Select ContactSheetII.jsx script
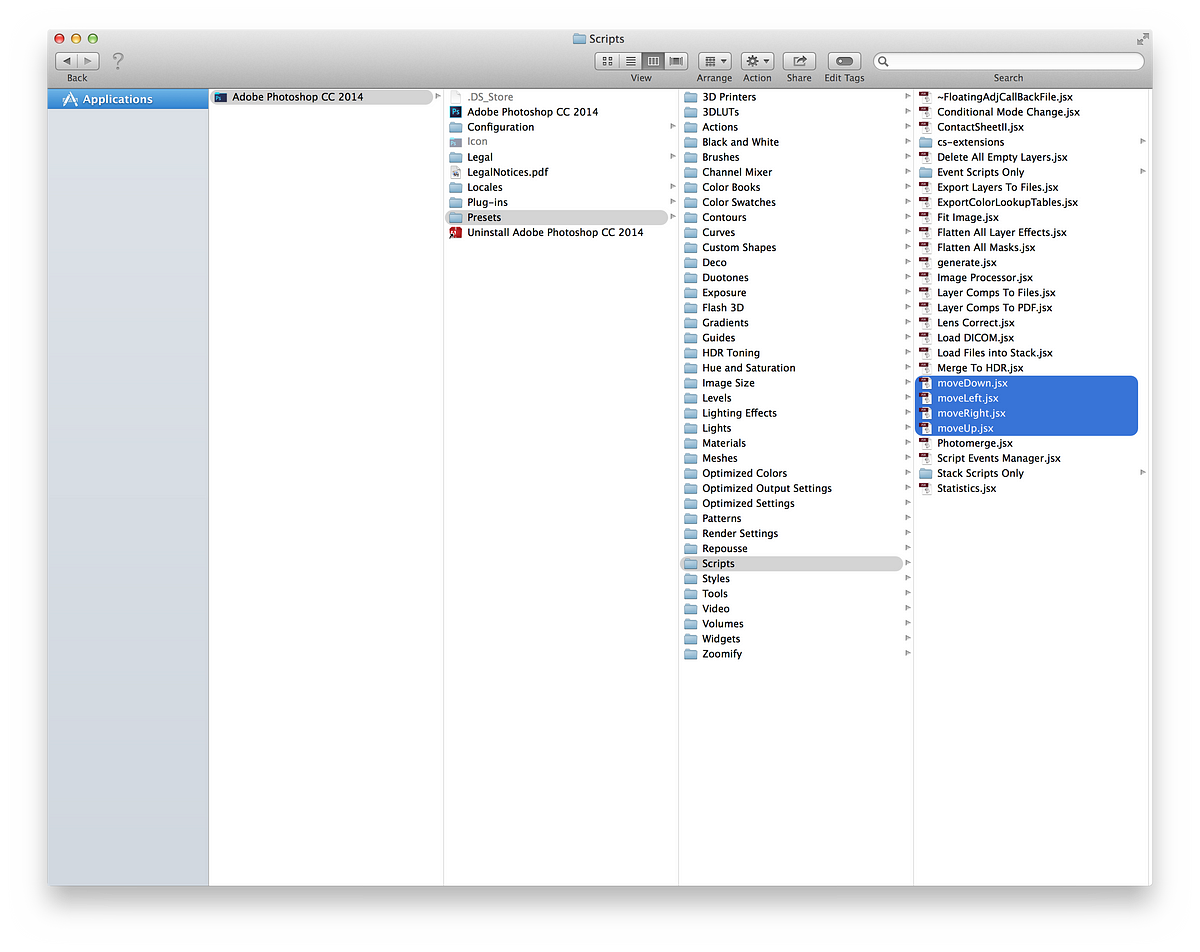This screenshot has width=1200, height=952. click(x=980, y=127)
